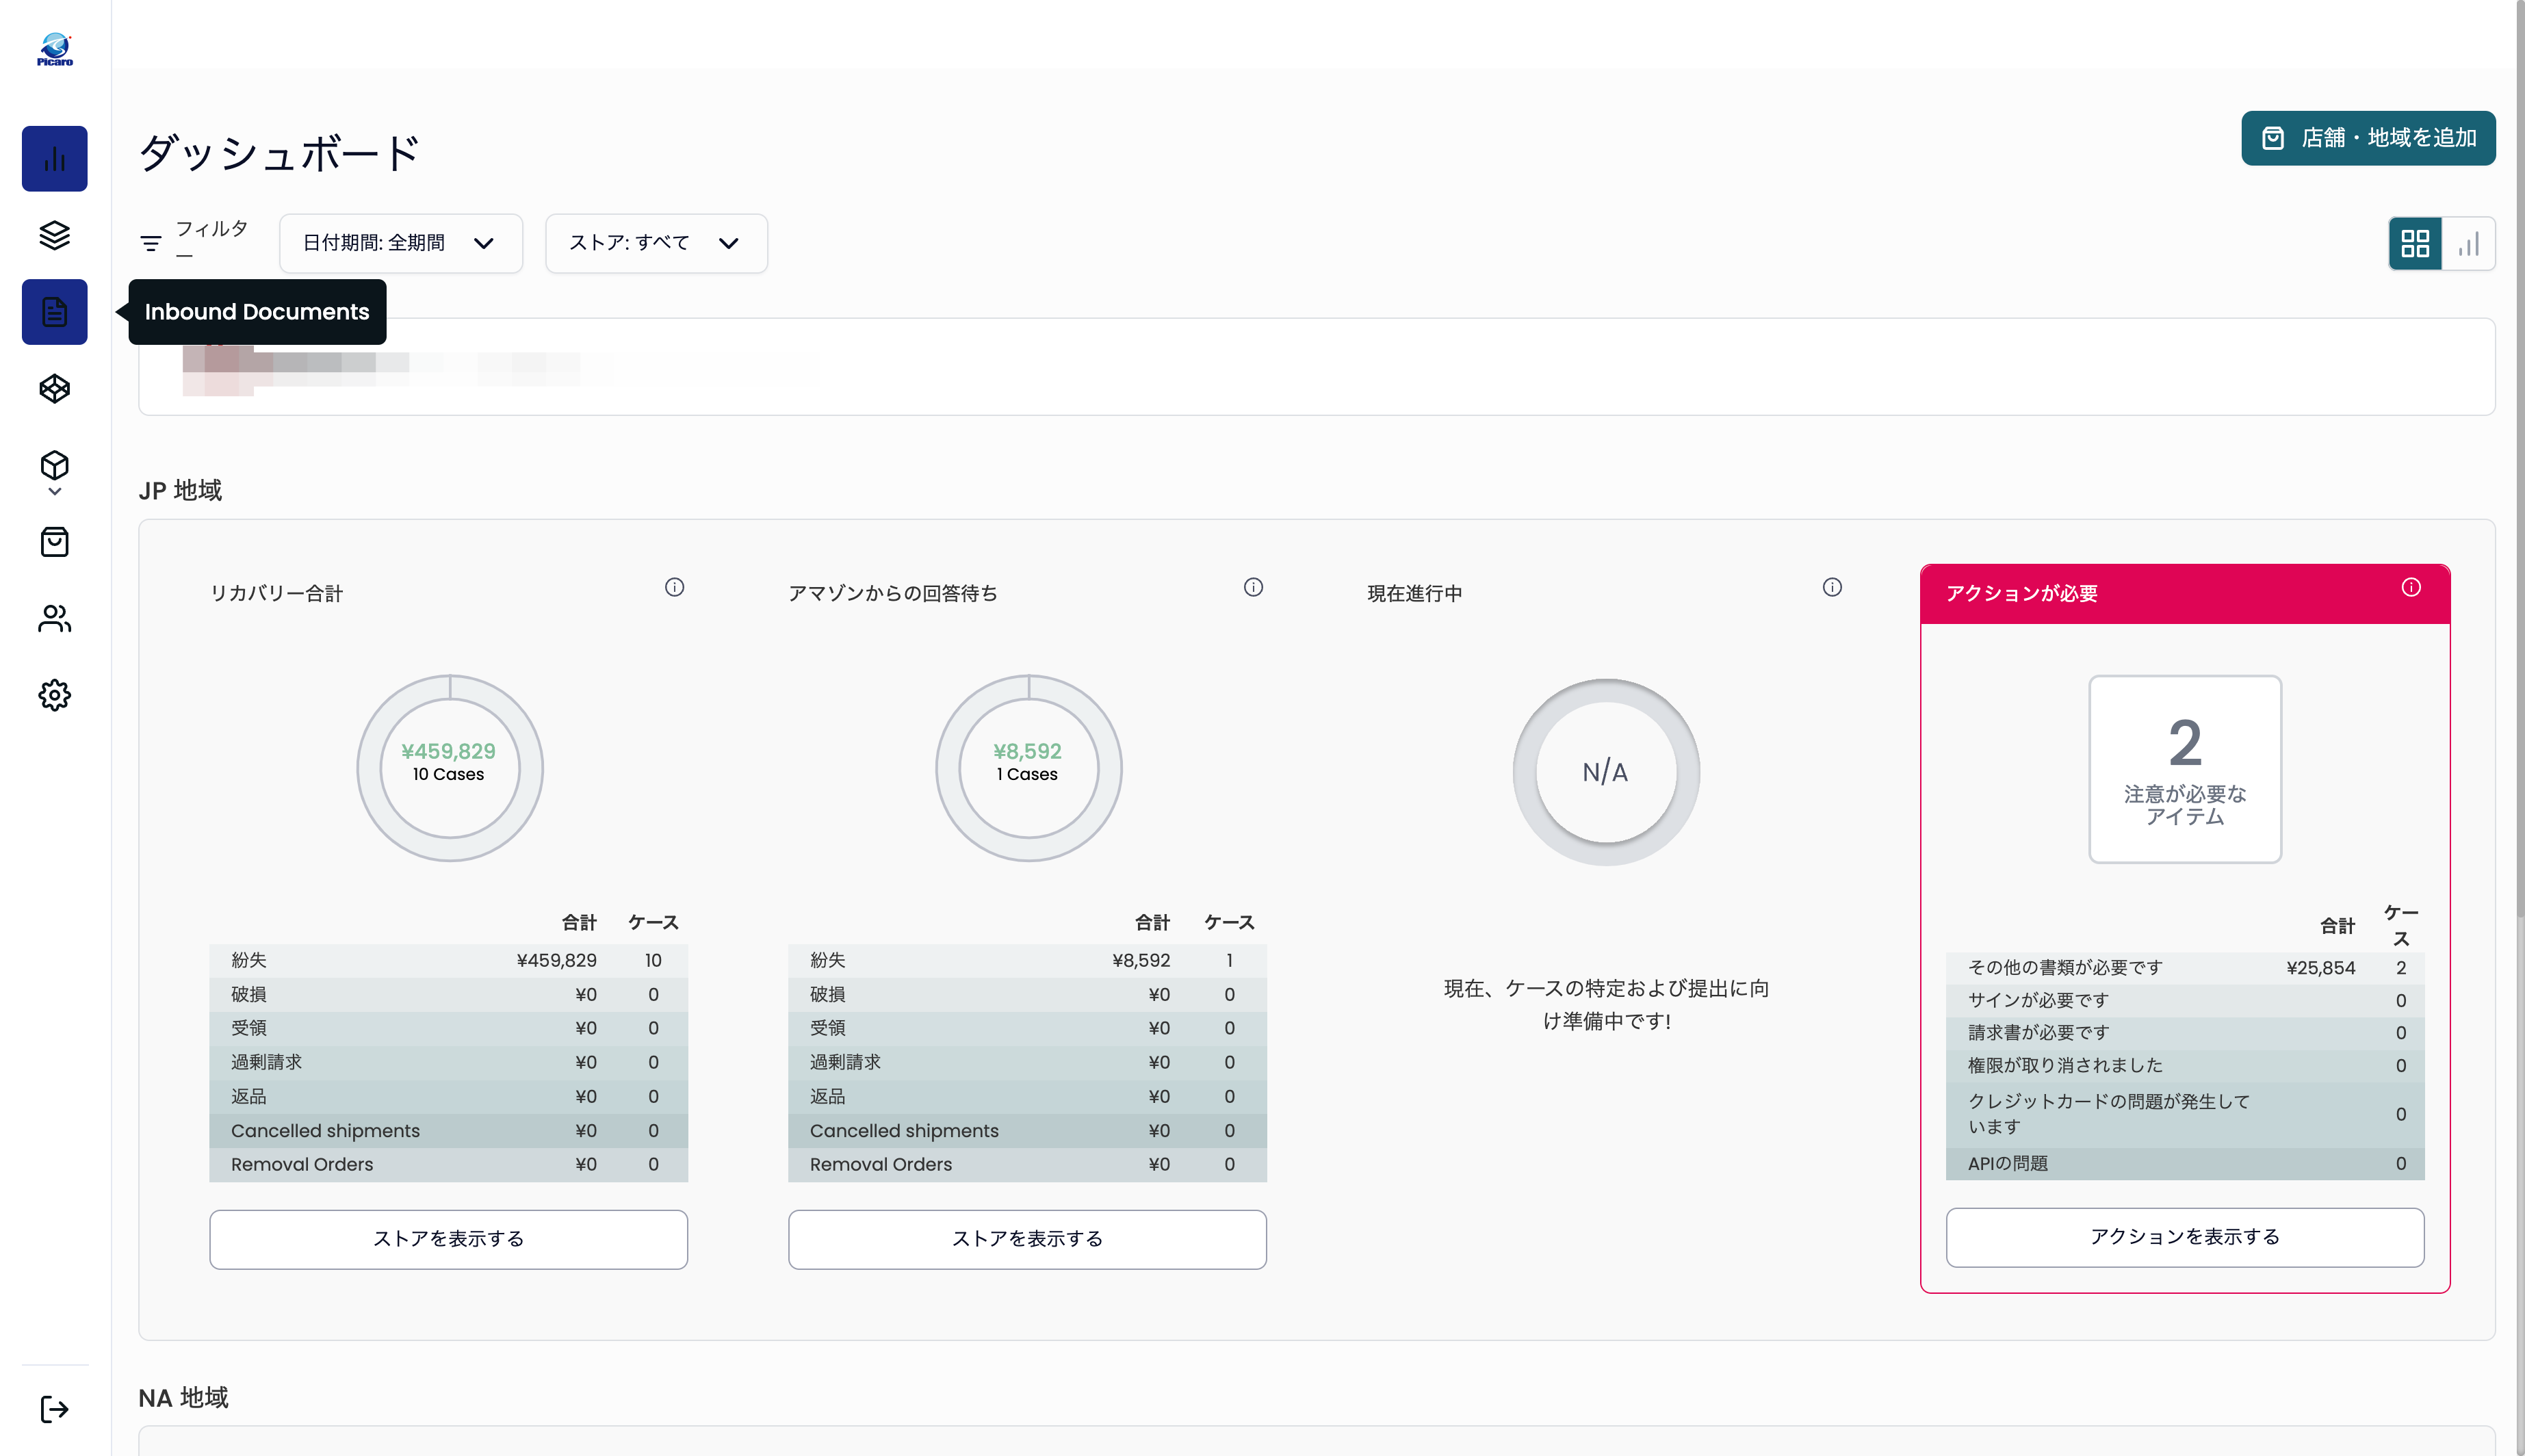
Task: Click the N/A progress donut
Action: (x=1607, y=772)
